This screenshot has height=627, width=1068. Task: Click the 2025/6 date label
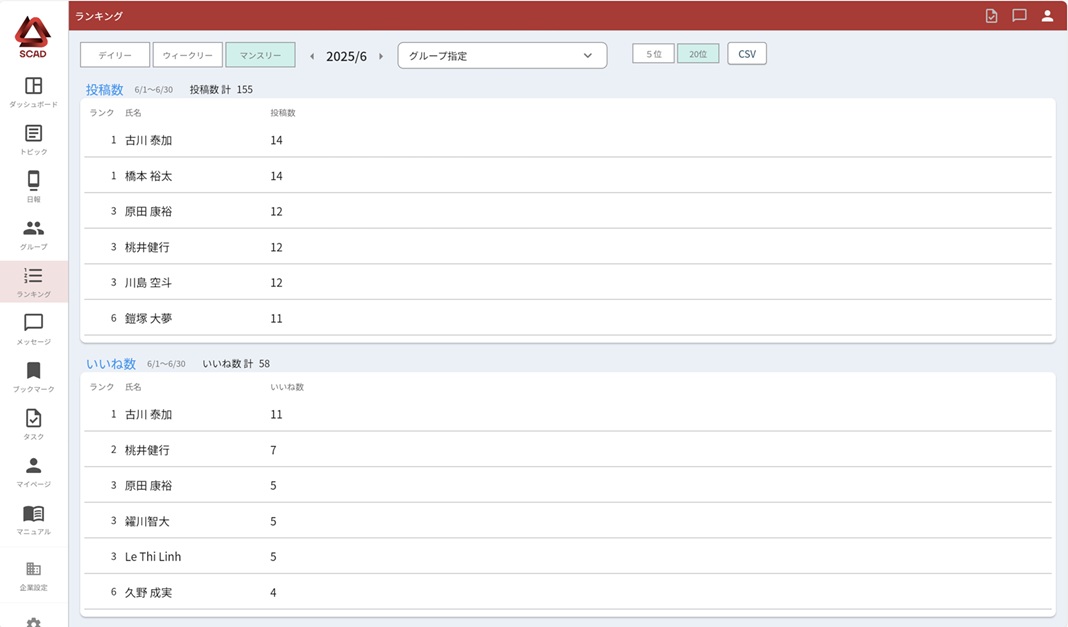tap(346, 57)
